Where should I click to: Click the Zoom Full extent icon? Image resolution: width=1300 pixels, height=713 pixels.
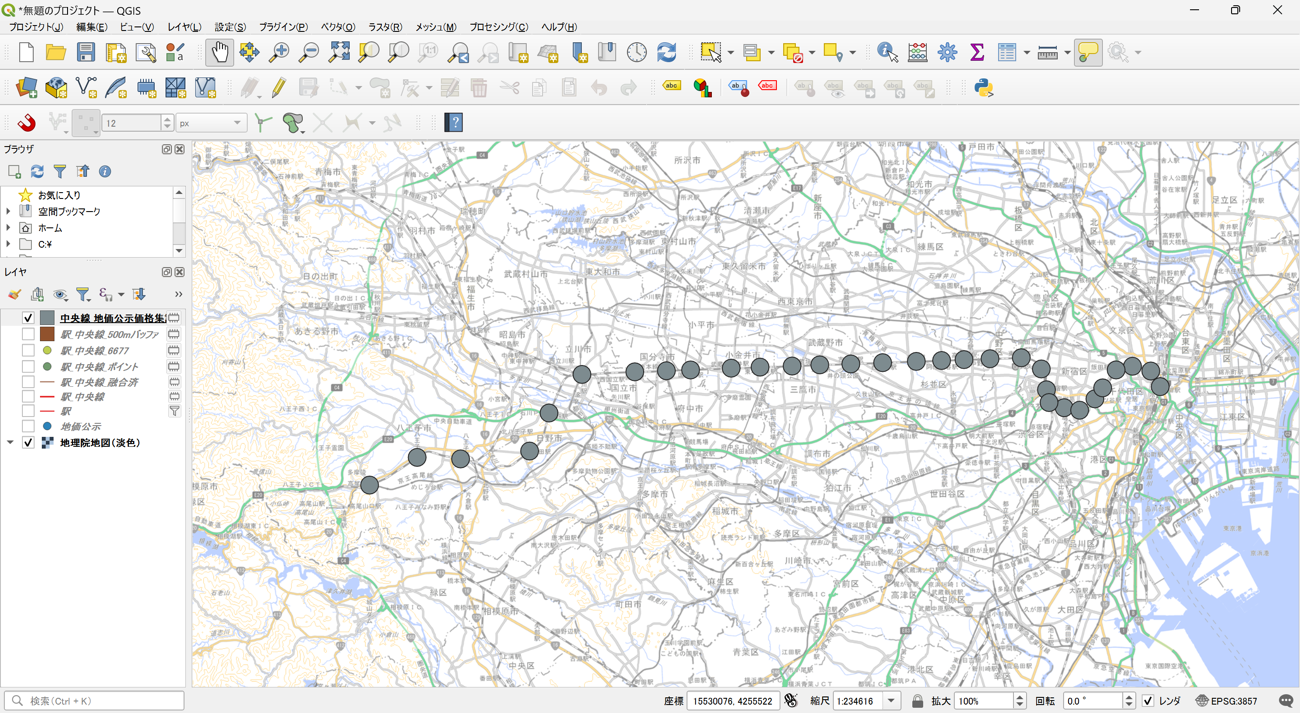(339, 52)
